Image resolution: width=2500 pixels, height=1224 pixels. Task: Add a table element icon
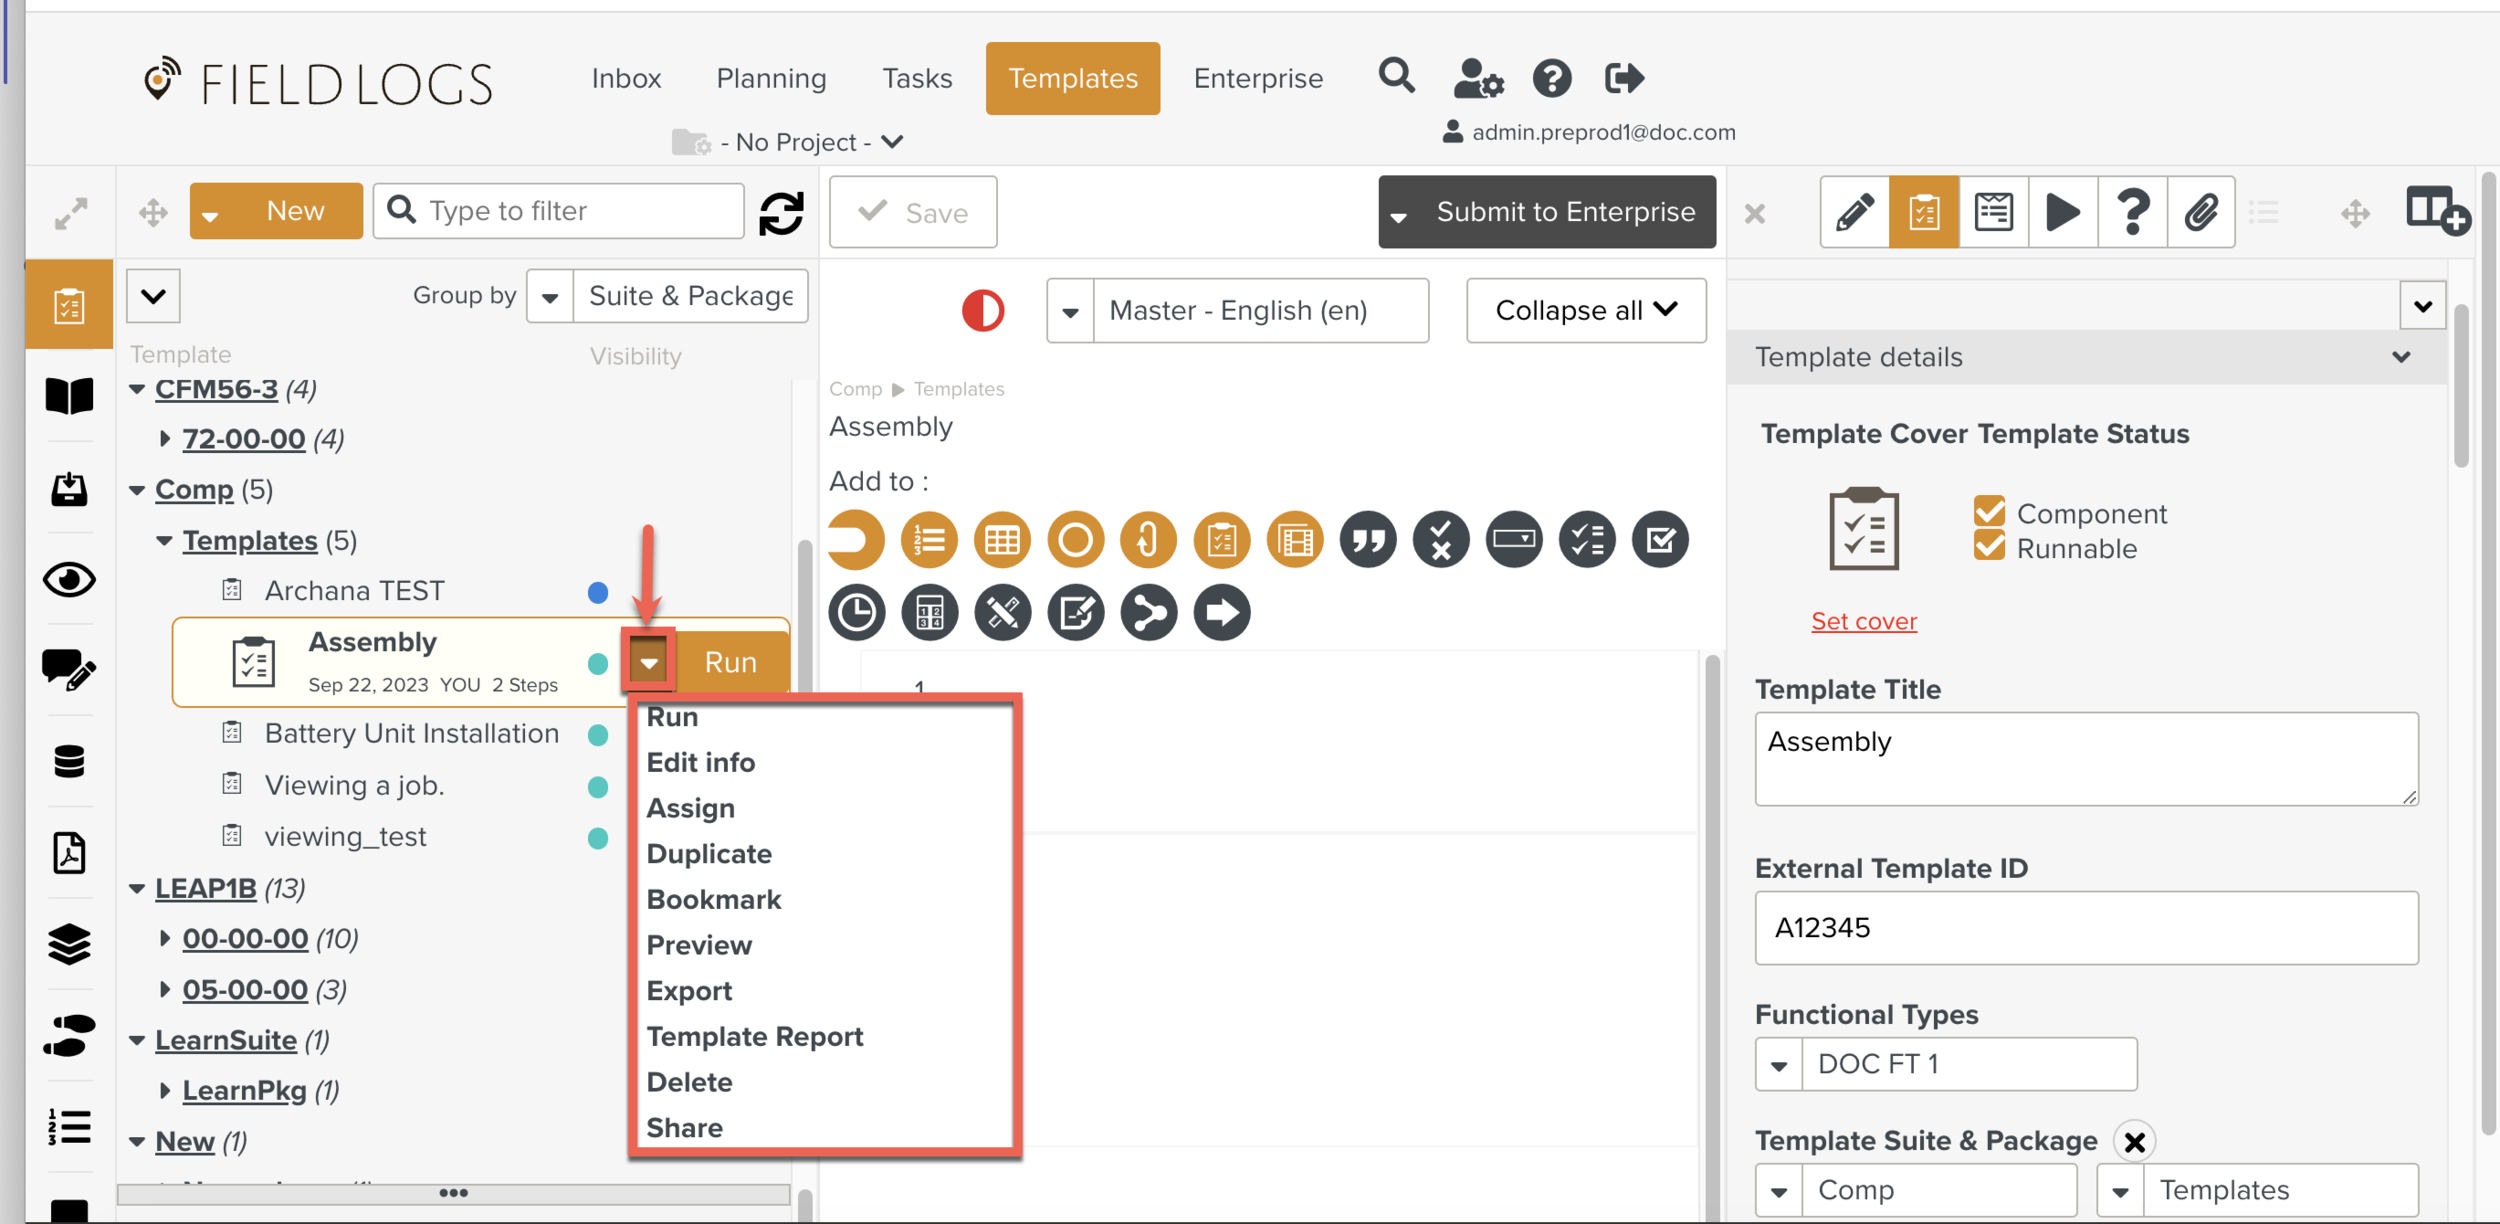coord(1002,540)
